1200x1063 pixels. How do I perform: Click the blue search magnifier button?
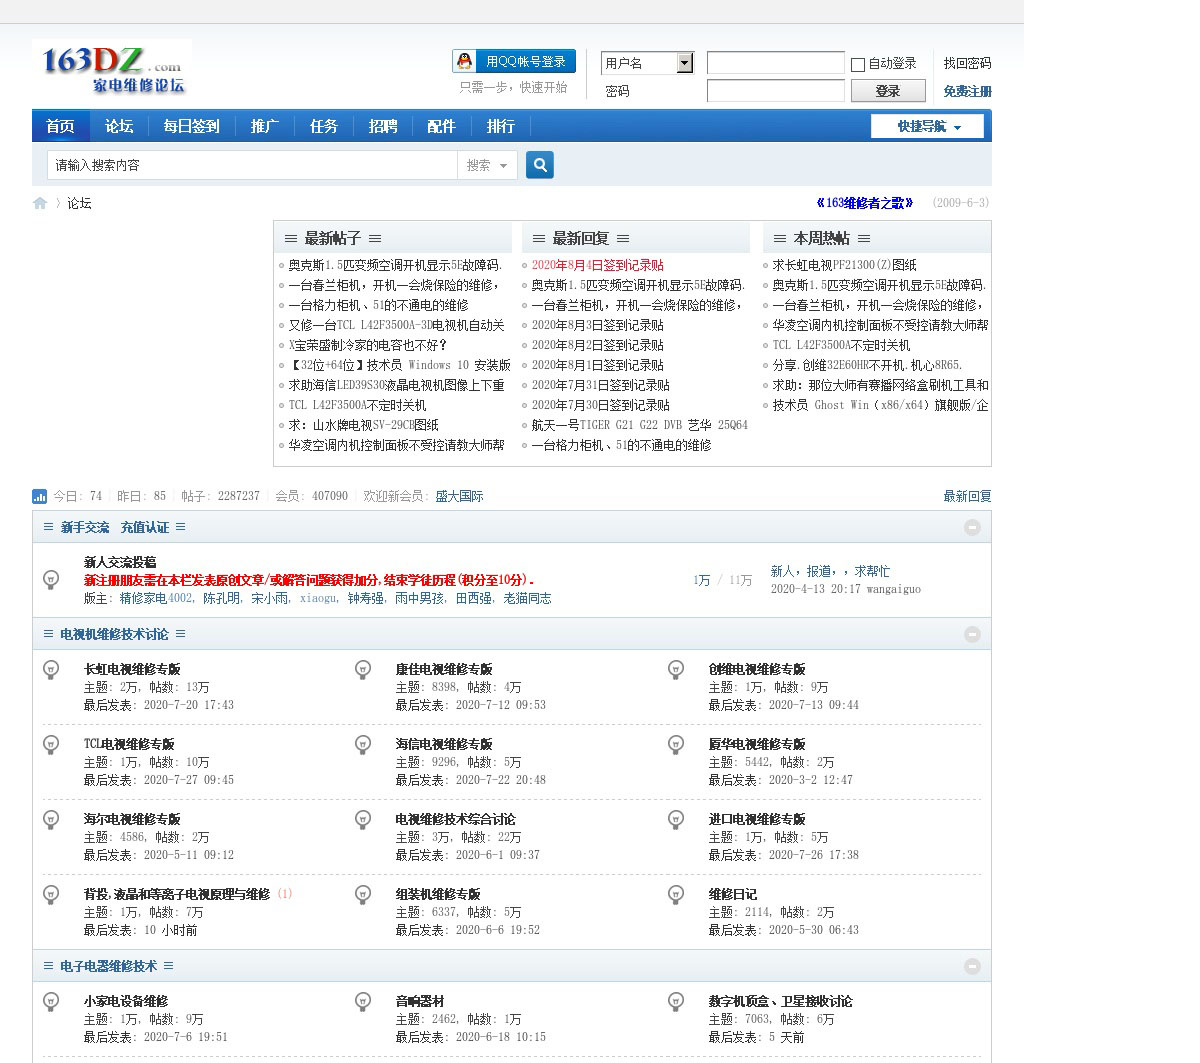click(x=540, y=165)
